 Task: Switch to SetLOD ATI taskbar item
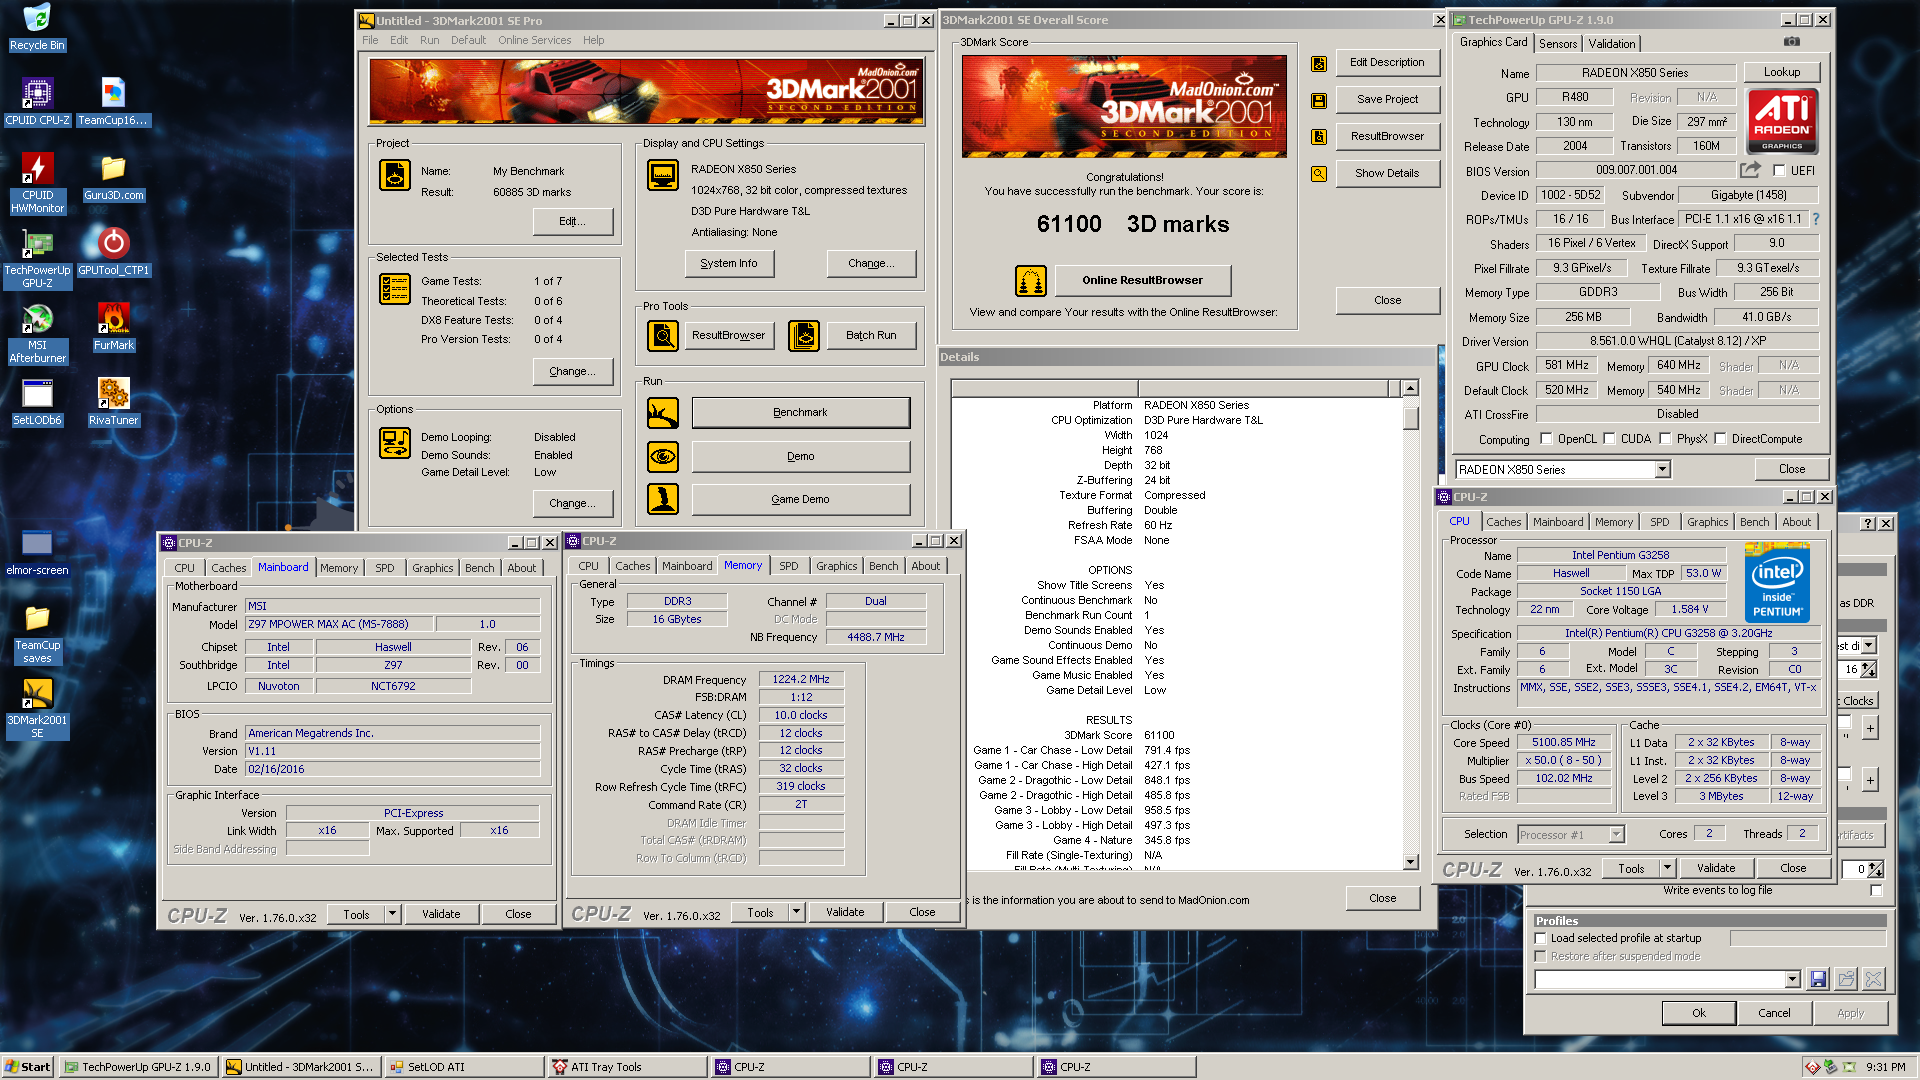click(464, 1067)
